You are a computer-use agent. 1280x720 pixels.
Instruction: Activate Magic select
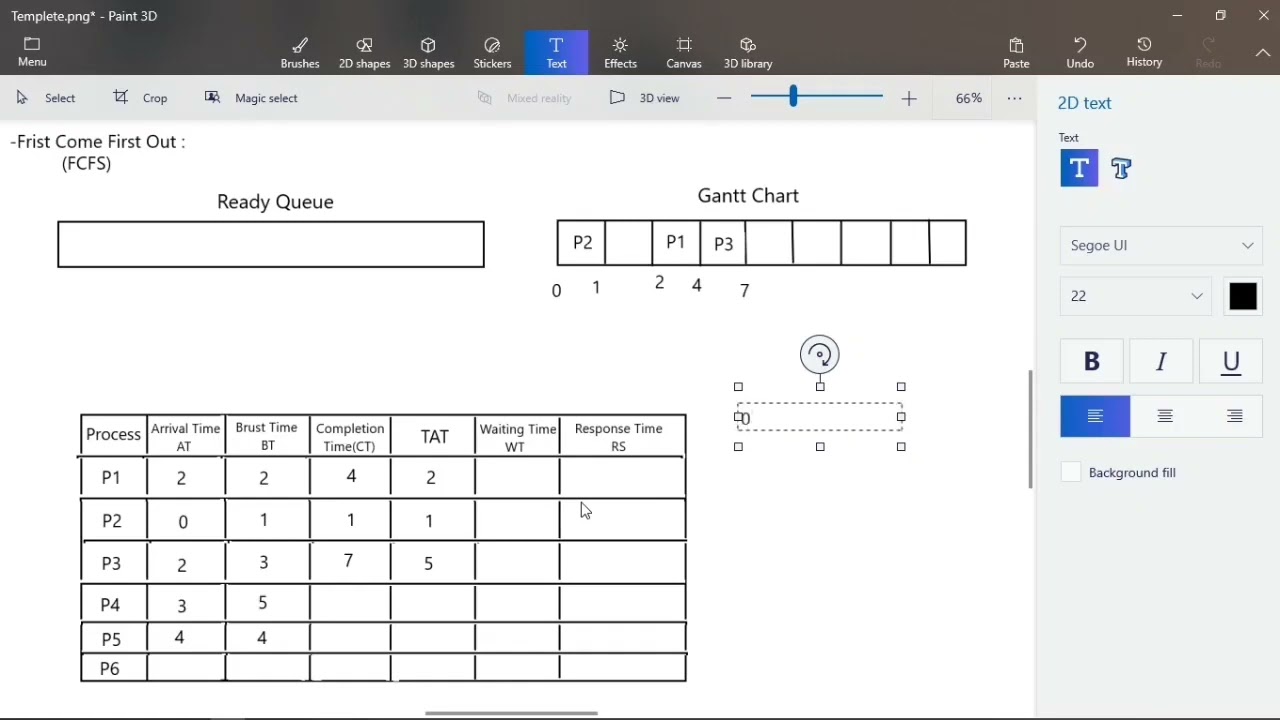pos(251,98)
